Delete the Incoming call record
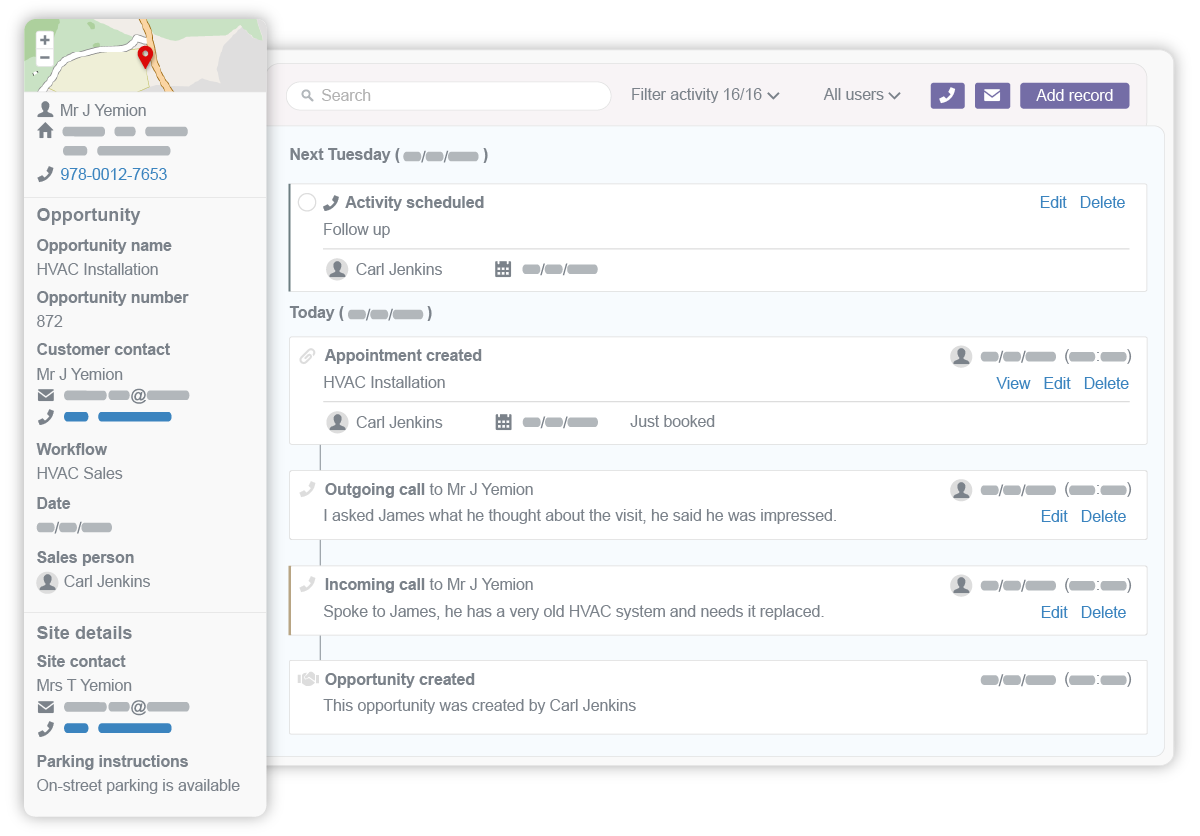 [1103, 611]
